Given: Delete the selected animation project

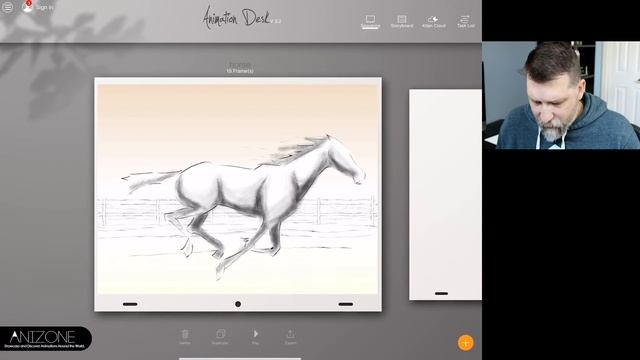Looking at the screenshot, I should [185, 337].
